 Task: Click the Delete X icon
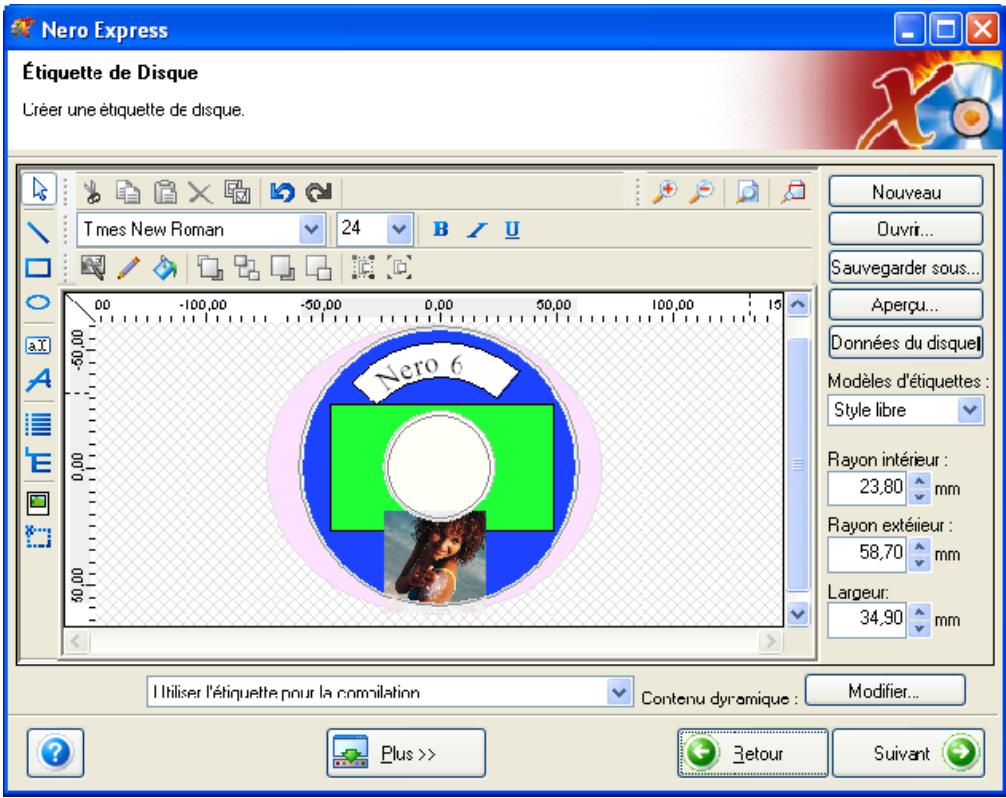click(200, 192)
